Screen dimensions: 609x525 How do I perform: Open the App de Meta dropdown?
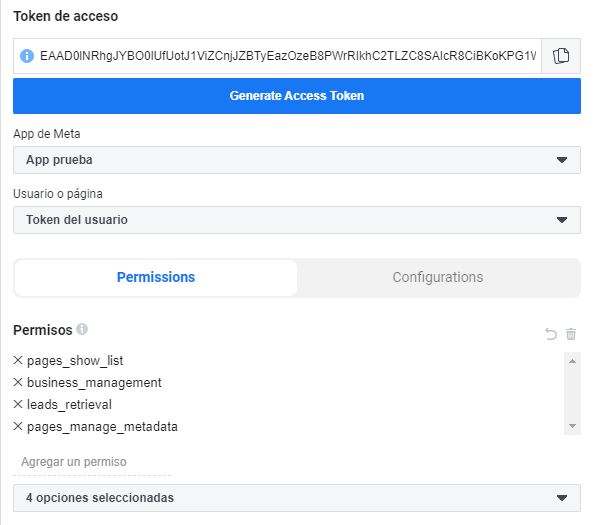coord(296,160)
